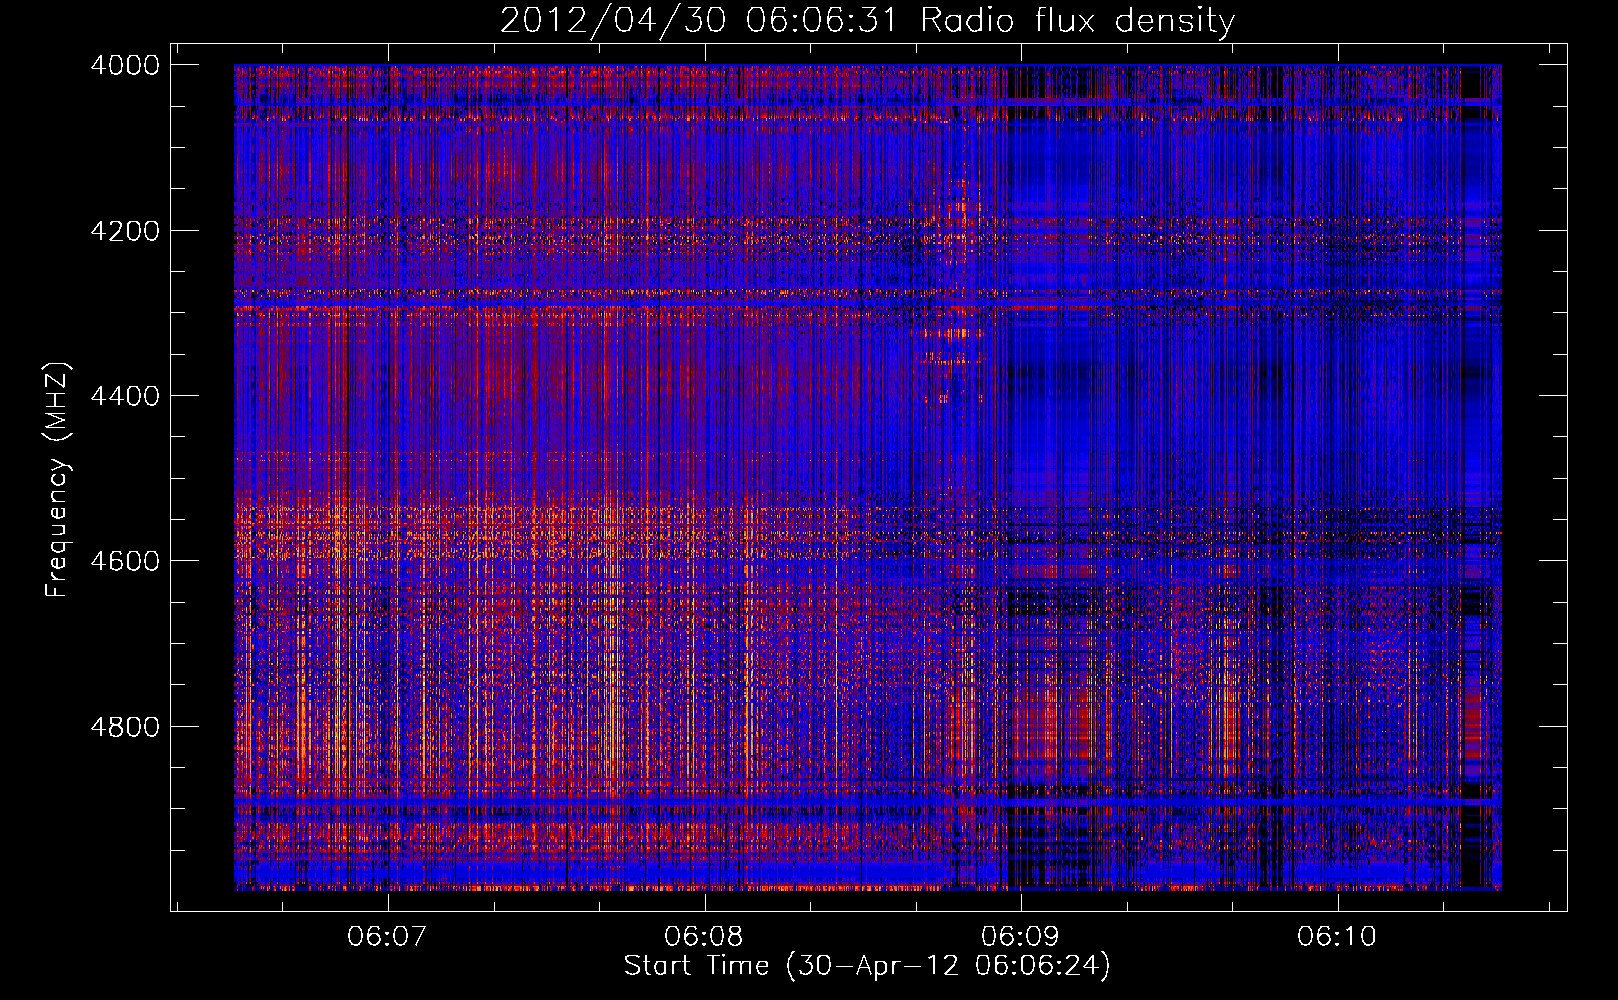This screenshot has width=1618, height=1000.
Task: Click the 'Start Time (30-Apr-12 06:06:24)' axis title
Action: point(867,966)
